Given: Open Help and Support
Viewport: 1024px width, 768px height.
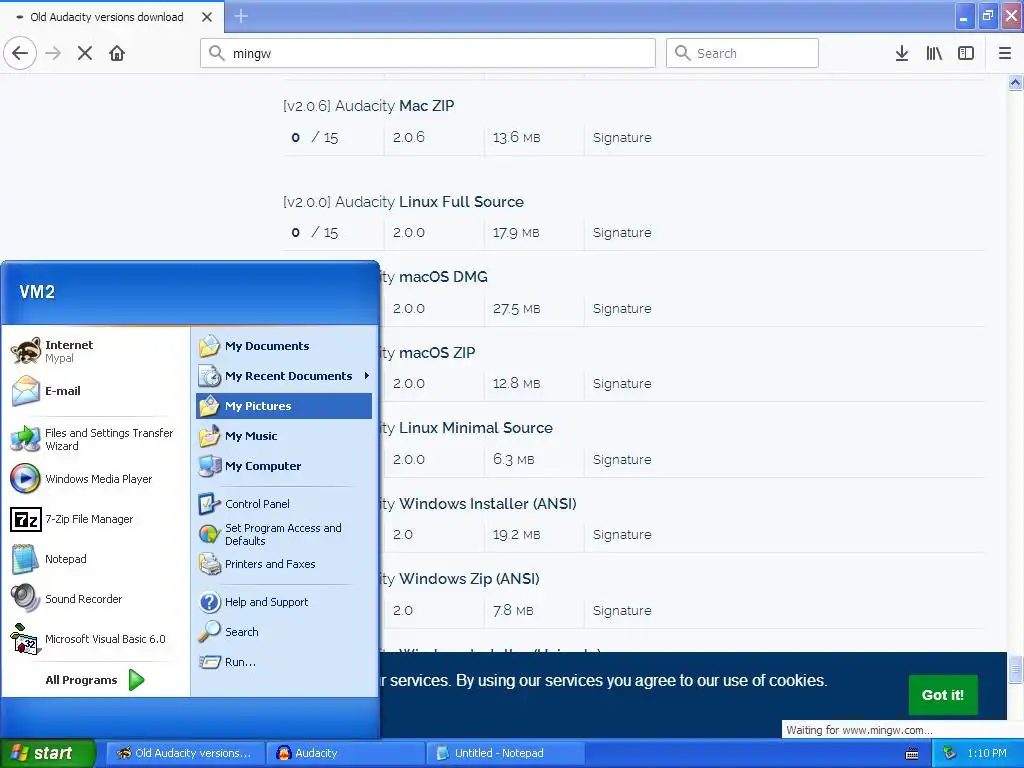Looking at the screenshot, I should (x=284, y=602).
